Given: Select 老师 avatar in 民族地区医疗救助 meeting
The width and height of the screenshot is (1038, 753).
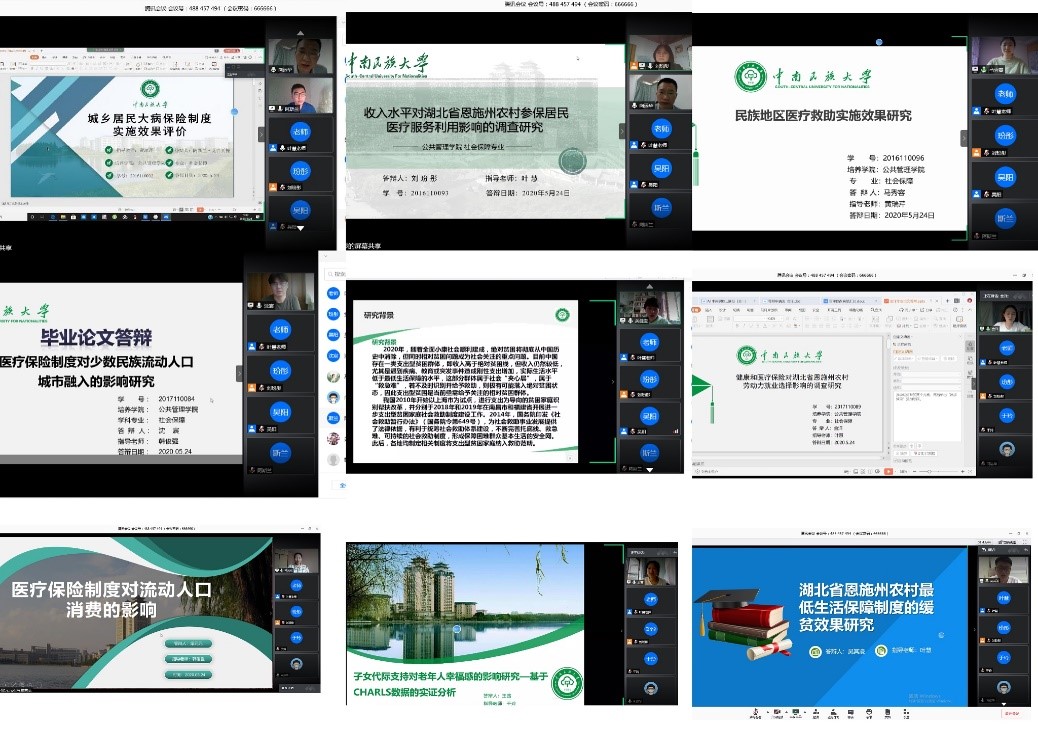Looking at the screenshot, I should [x=1005, y=93].
